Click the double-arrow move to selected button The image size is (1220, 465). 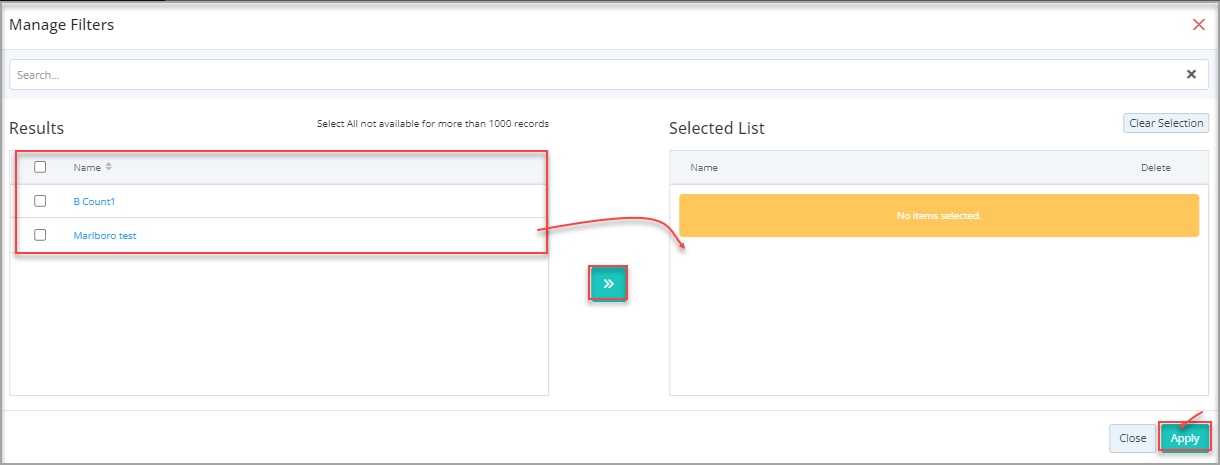pyautogui.click(x=608, y=284)
